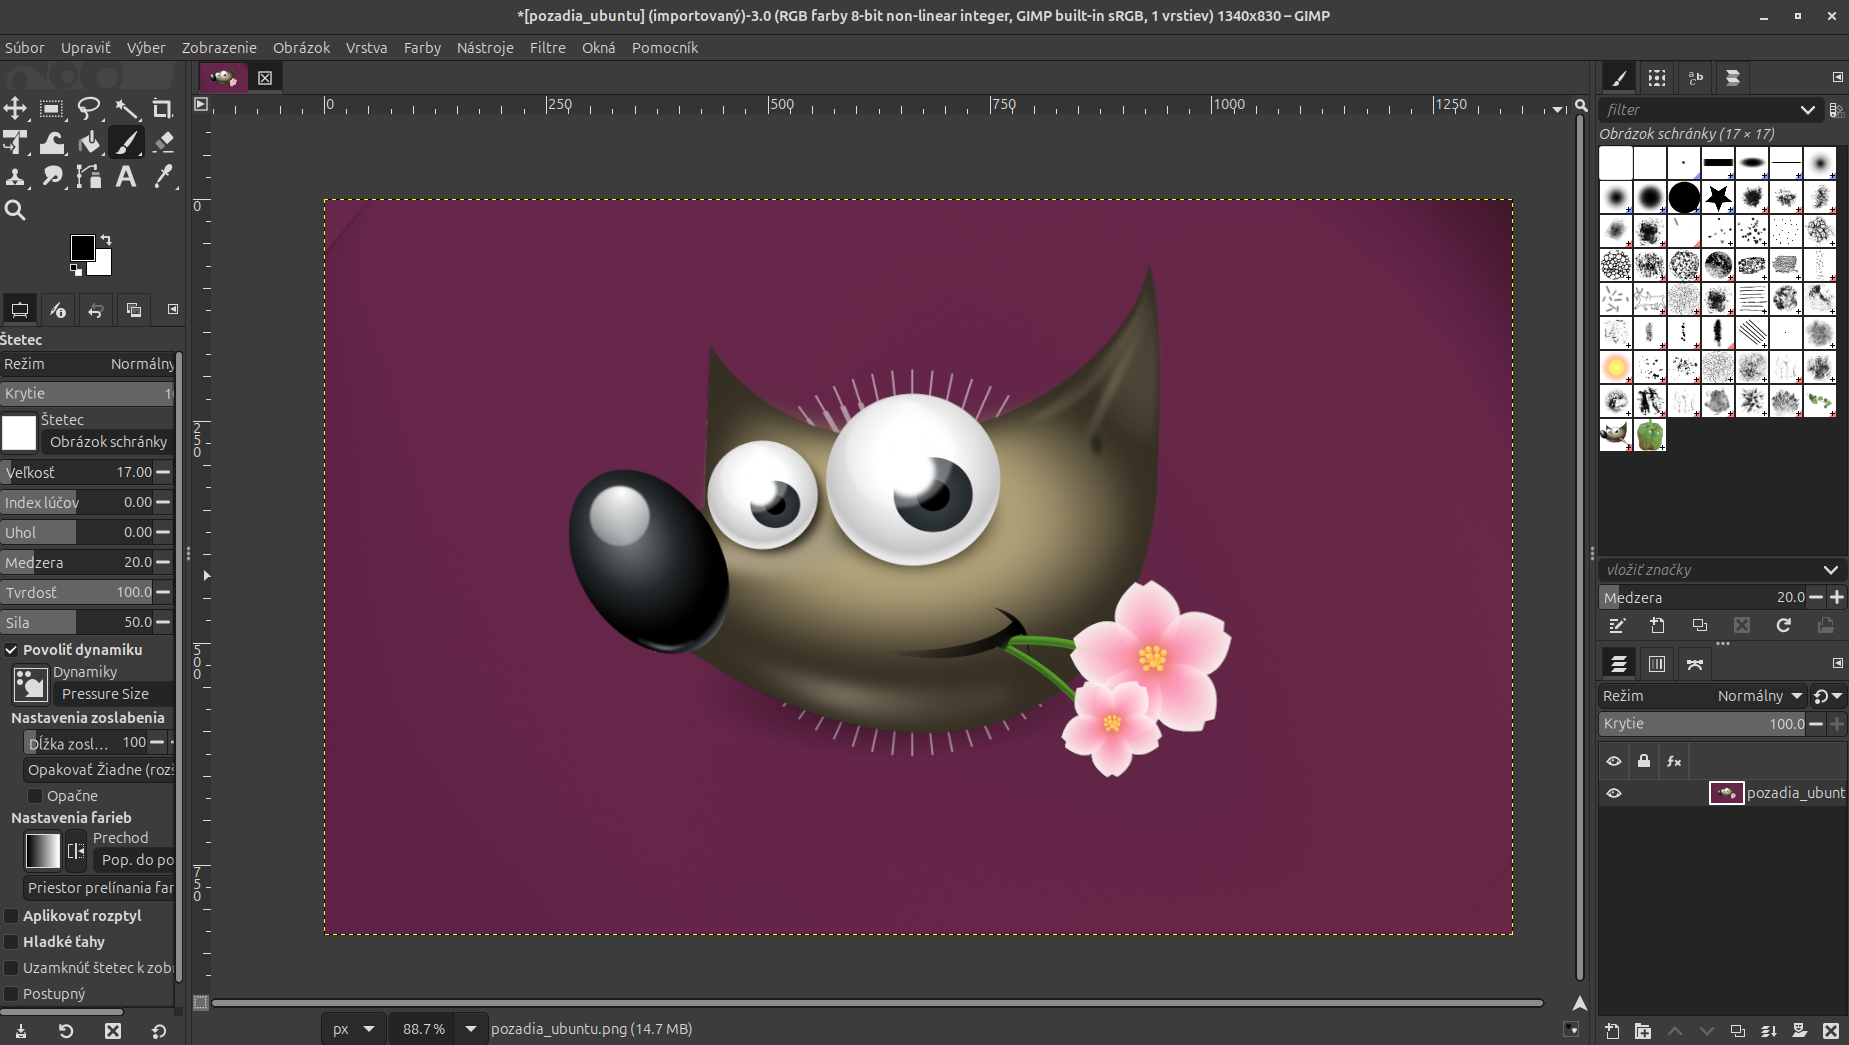Image resolution: width=1849 pixels, height=1045 pixels.
Task: Open the Priestor prelínania farieb dropdown
Action: 98,888
